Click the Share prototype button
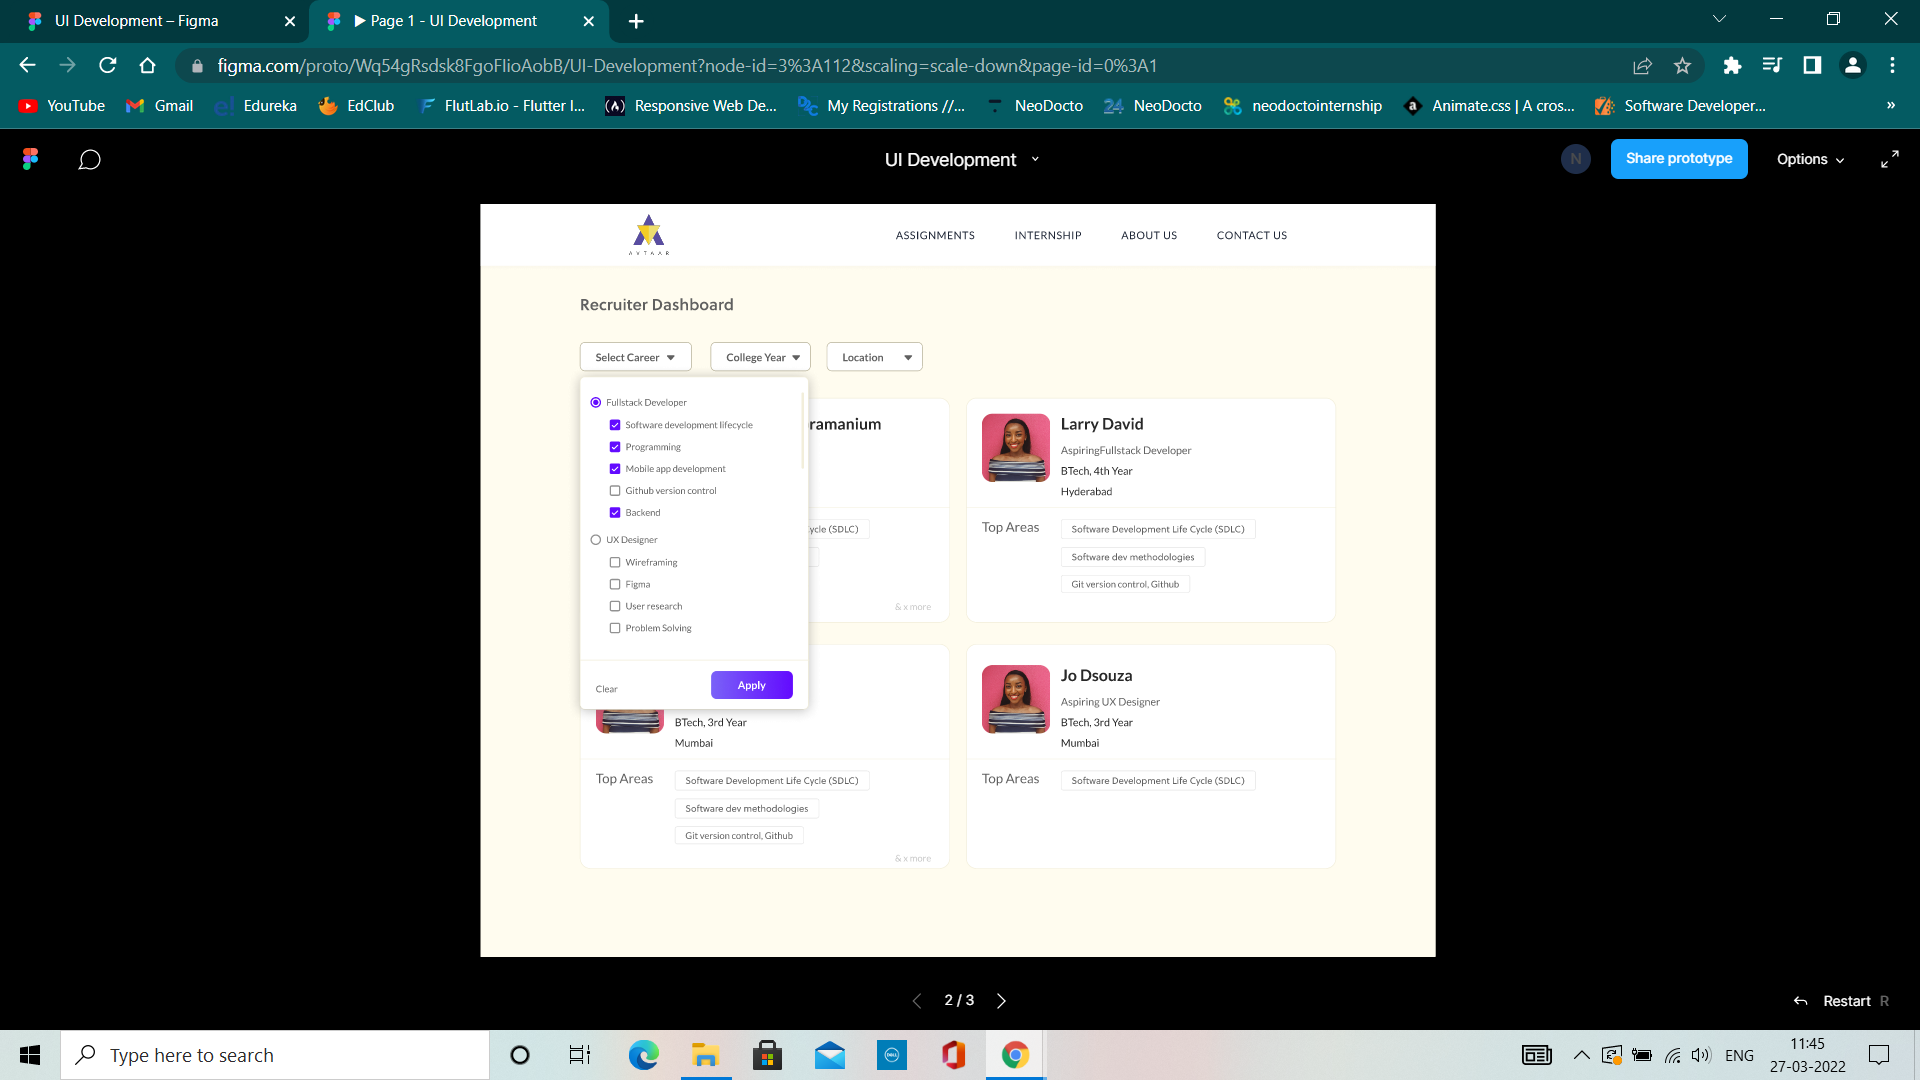Screen dimensions: 1920x1080 pyautogui.click(x=1679, y=158)
